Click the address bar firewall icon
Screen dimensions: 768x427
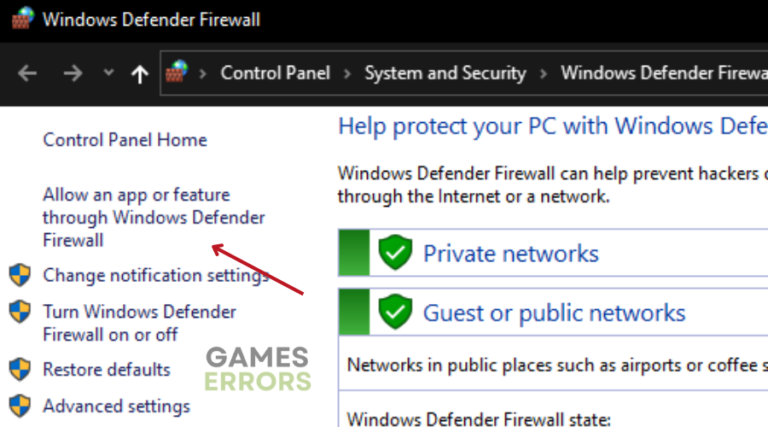pos(177,73)
